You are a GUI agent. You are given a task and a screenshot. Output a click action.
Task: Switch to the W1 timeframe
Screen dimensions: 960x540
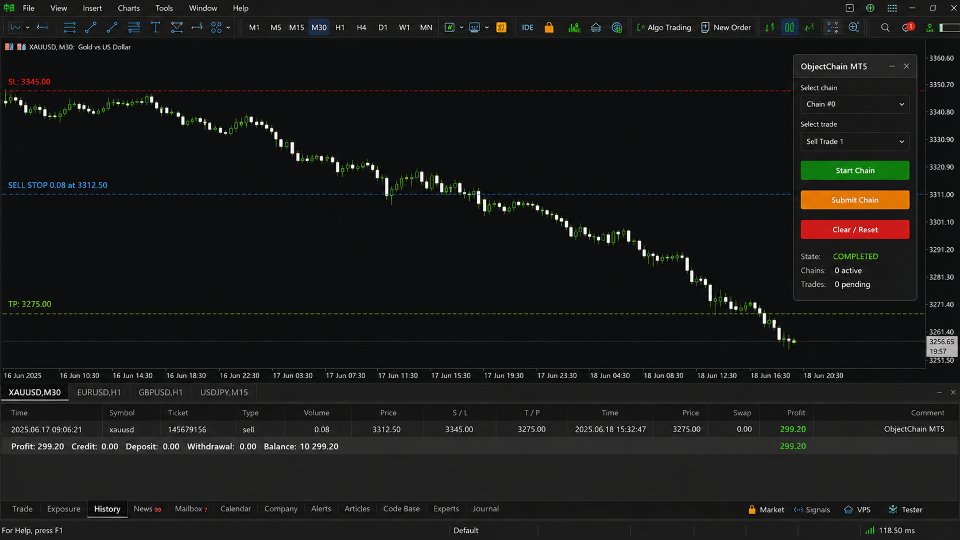pos(404,28)
